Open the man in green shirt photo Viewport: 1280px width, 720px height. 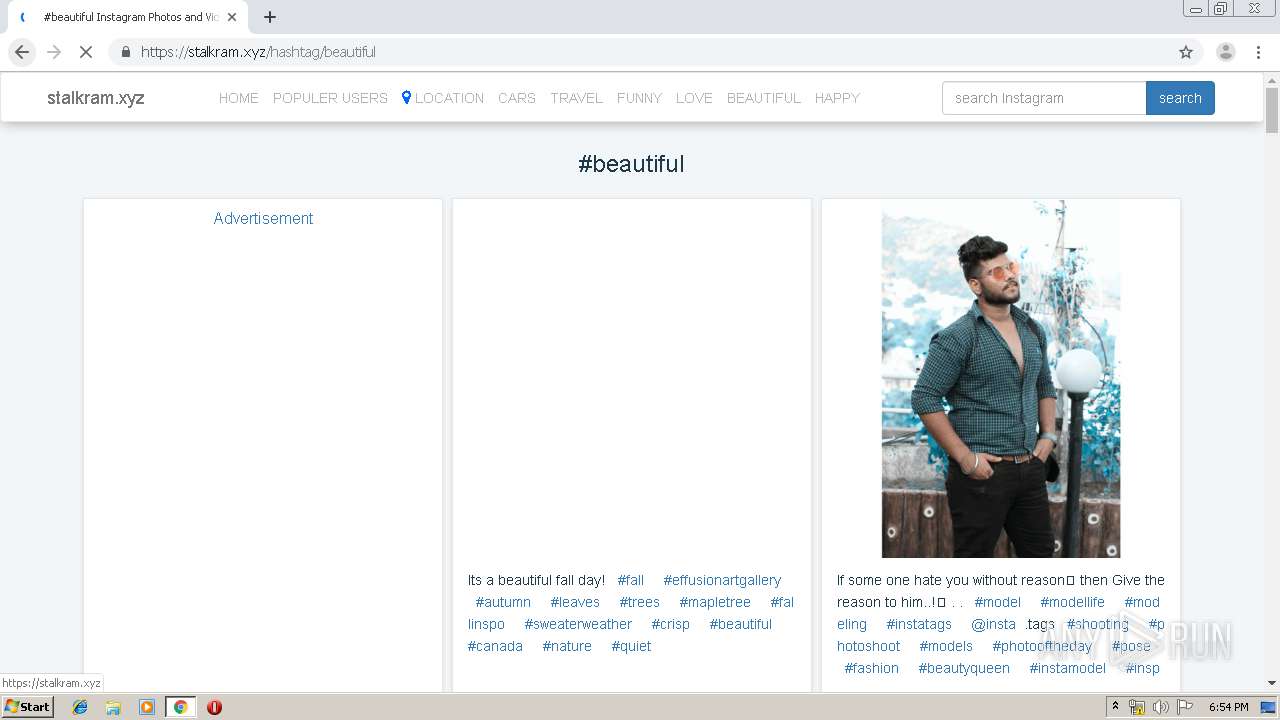click(1001, 379)
